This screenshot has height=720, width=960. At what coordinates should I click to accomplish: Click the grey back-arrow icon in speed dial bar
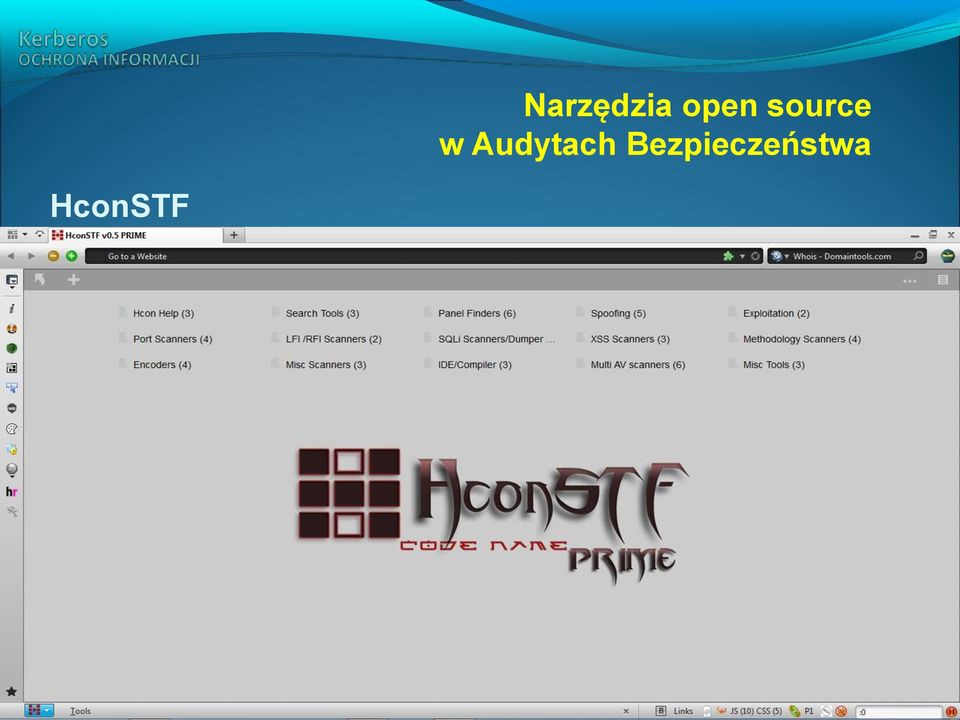(40, 280)
